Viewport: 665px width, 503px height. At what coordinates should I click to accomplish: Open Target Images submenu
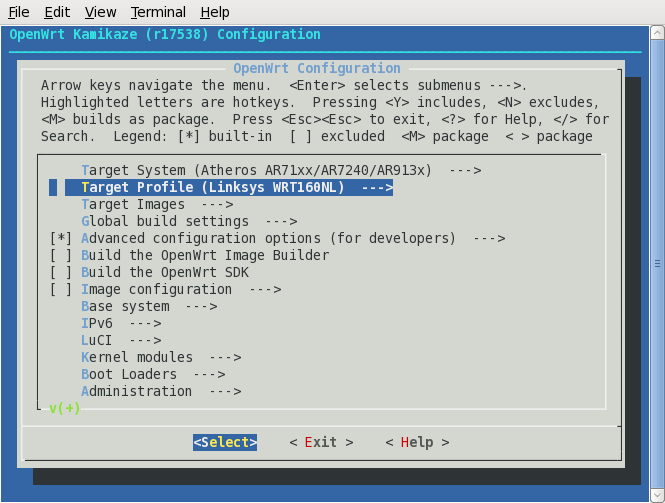pyautogui.click(x=157, y=204)
